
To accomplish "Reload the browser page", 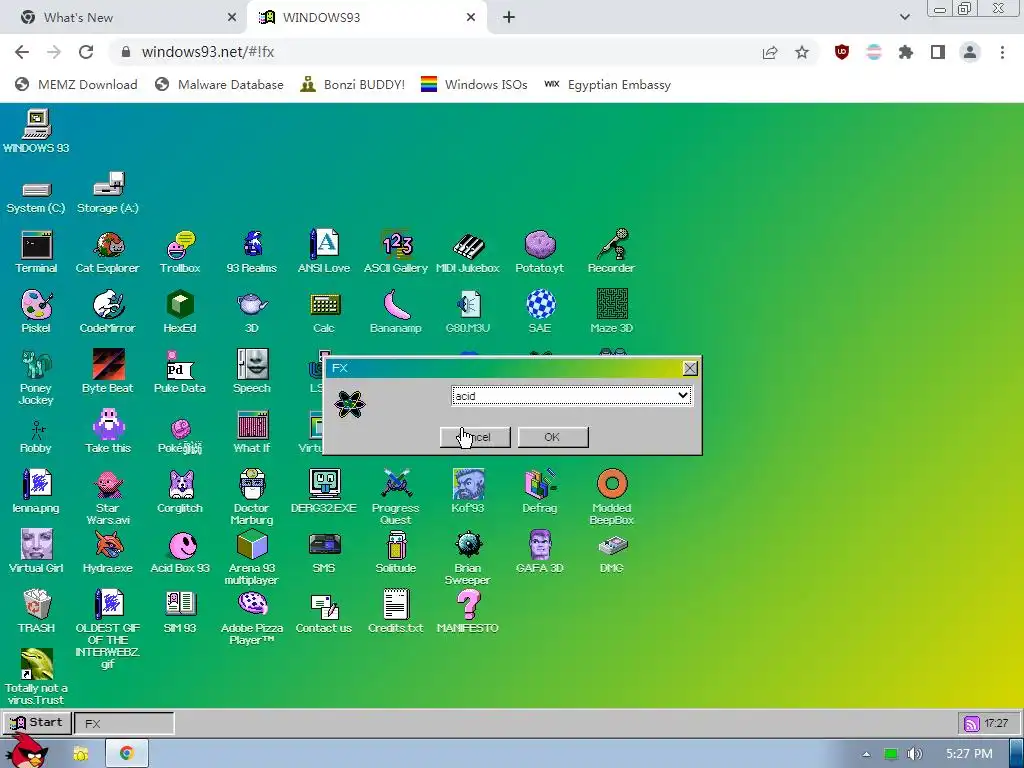I will [86, 52].
